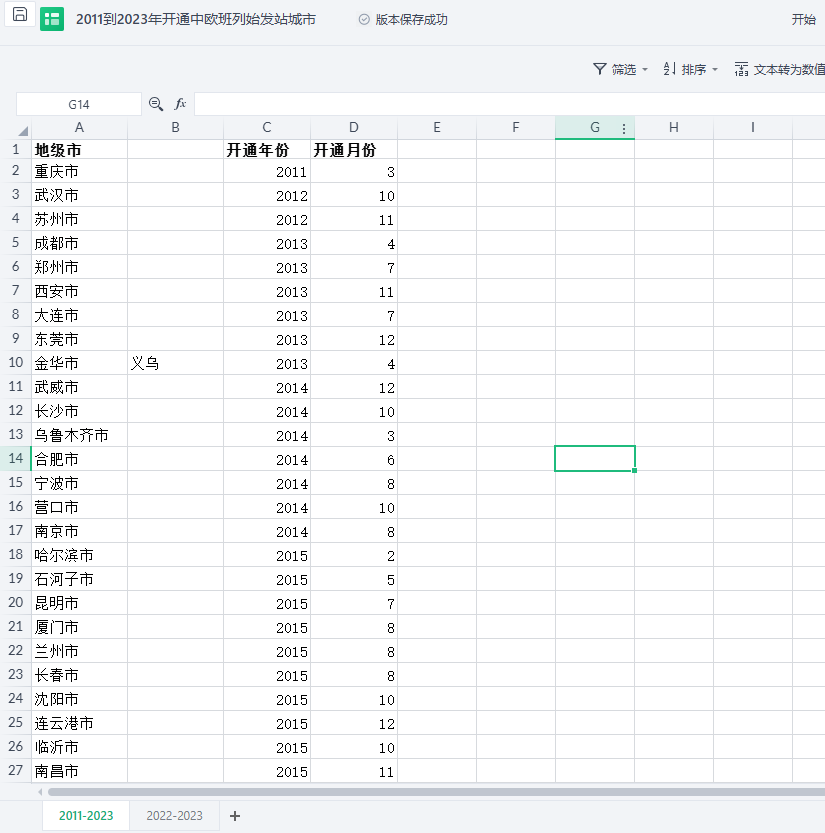
Task: Click the fx insert function icon
Action: click(x=181, y=104)
